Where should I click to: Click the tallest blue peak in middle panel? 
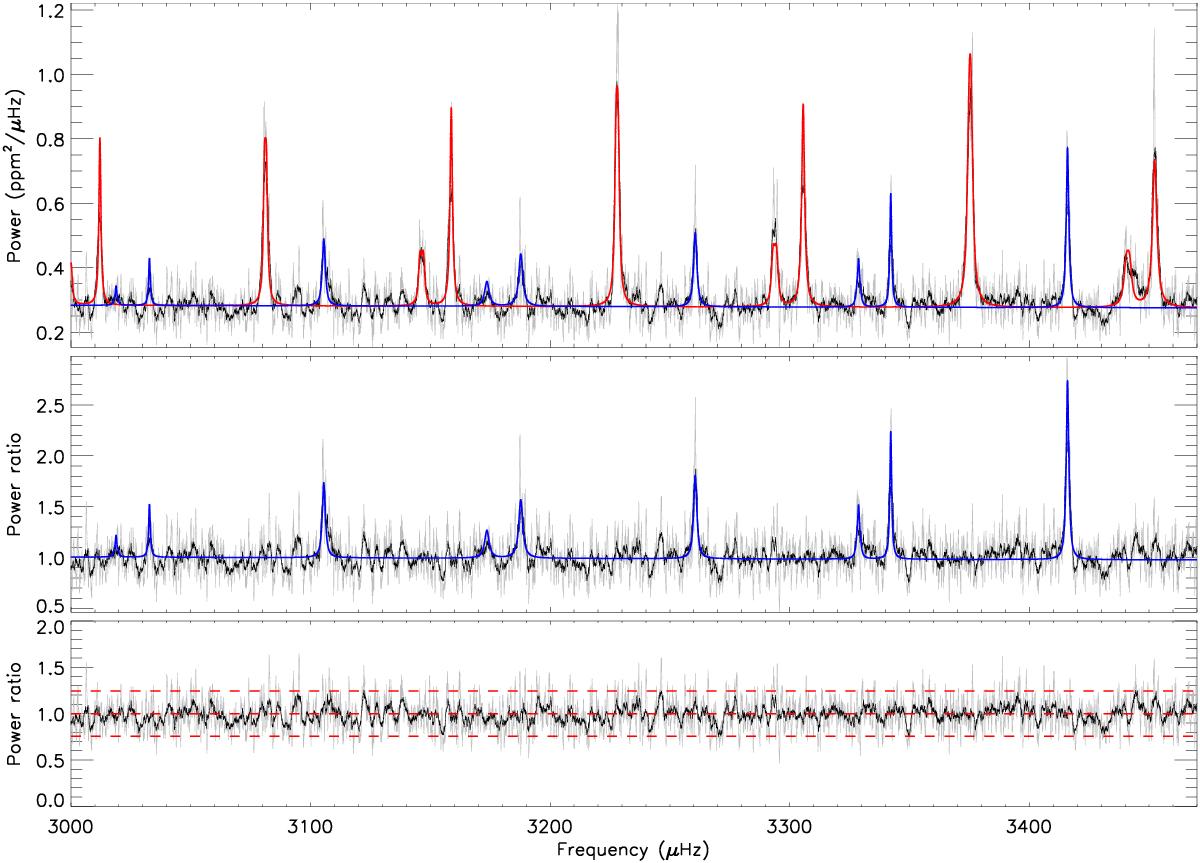tap(1067, 382)
